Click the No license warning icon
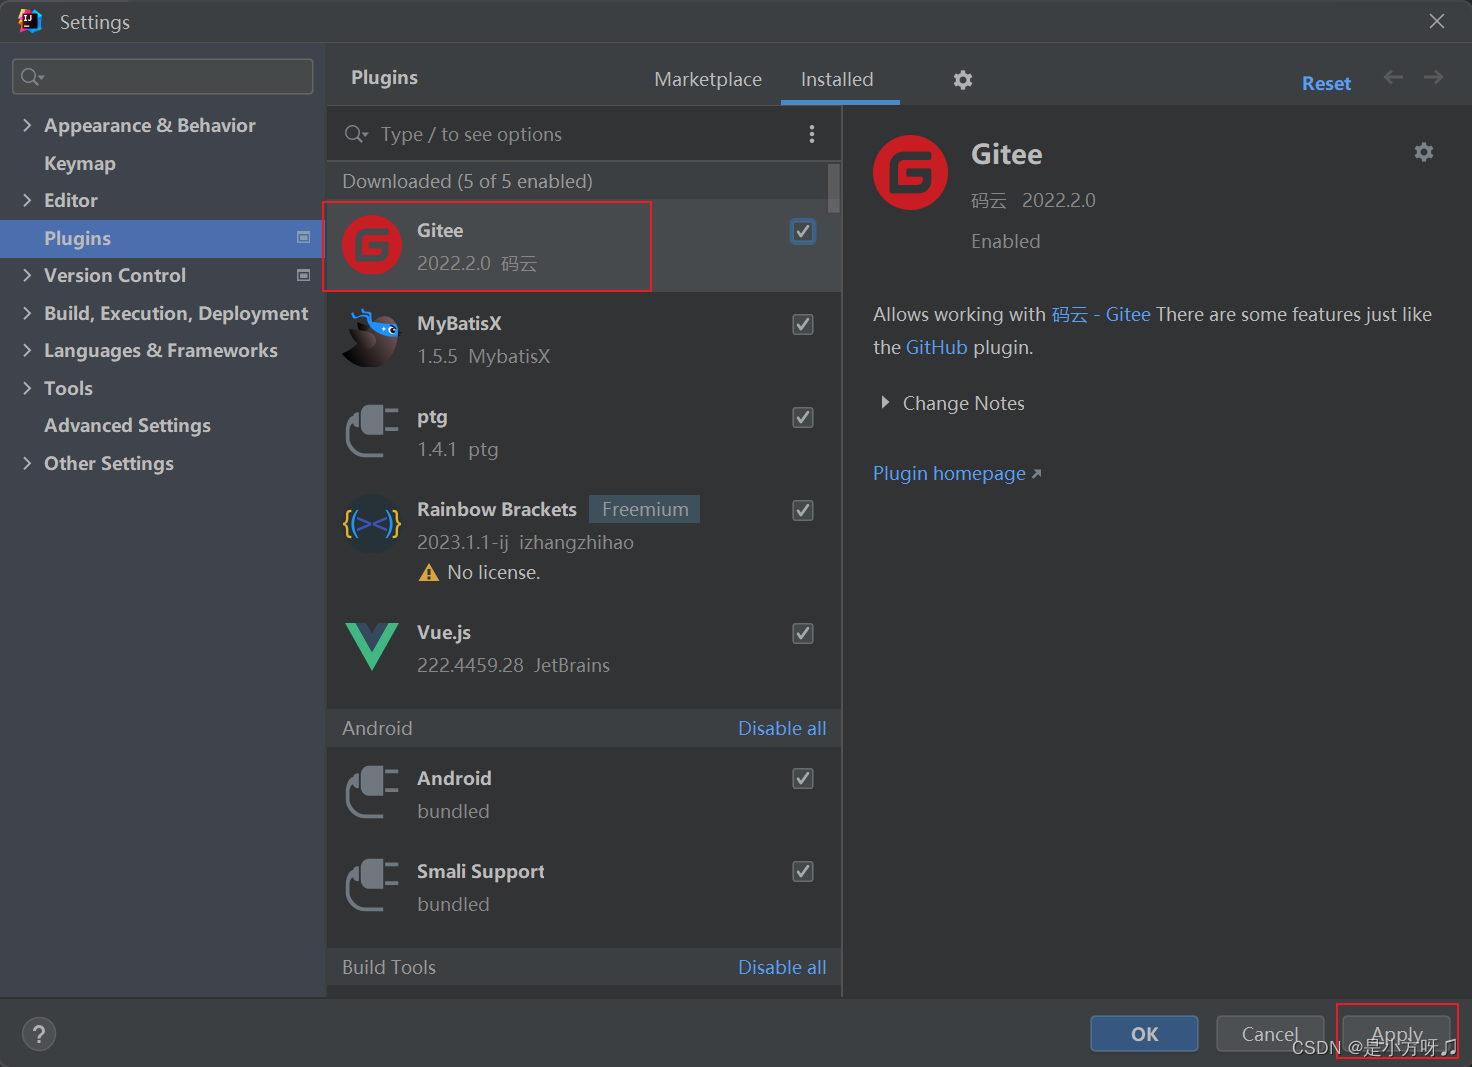Image resolution: width=1472 pixels, height=1067 pixels. tap(429, 572)
